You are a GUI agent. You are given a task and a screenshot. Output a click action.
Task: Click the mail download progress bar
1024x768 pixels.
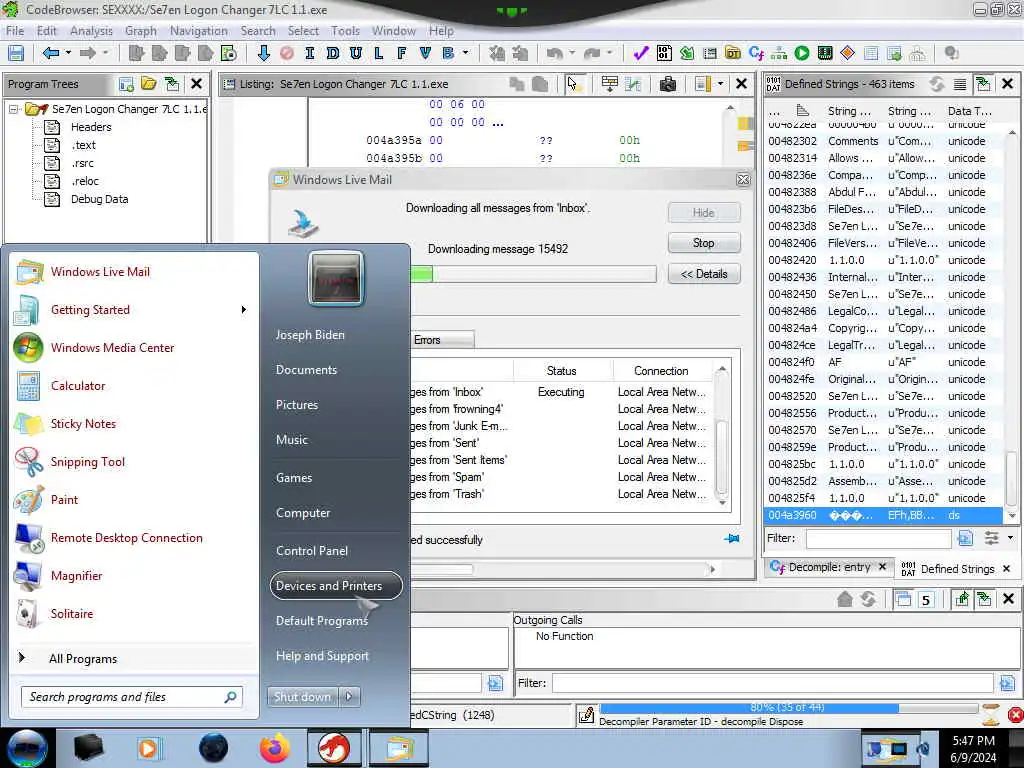[x=532, y=274]
